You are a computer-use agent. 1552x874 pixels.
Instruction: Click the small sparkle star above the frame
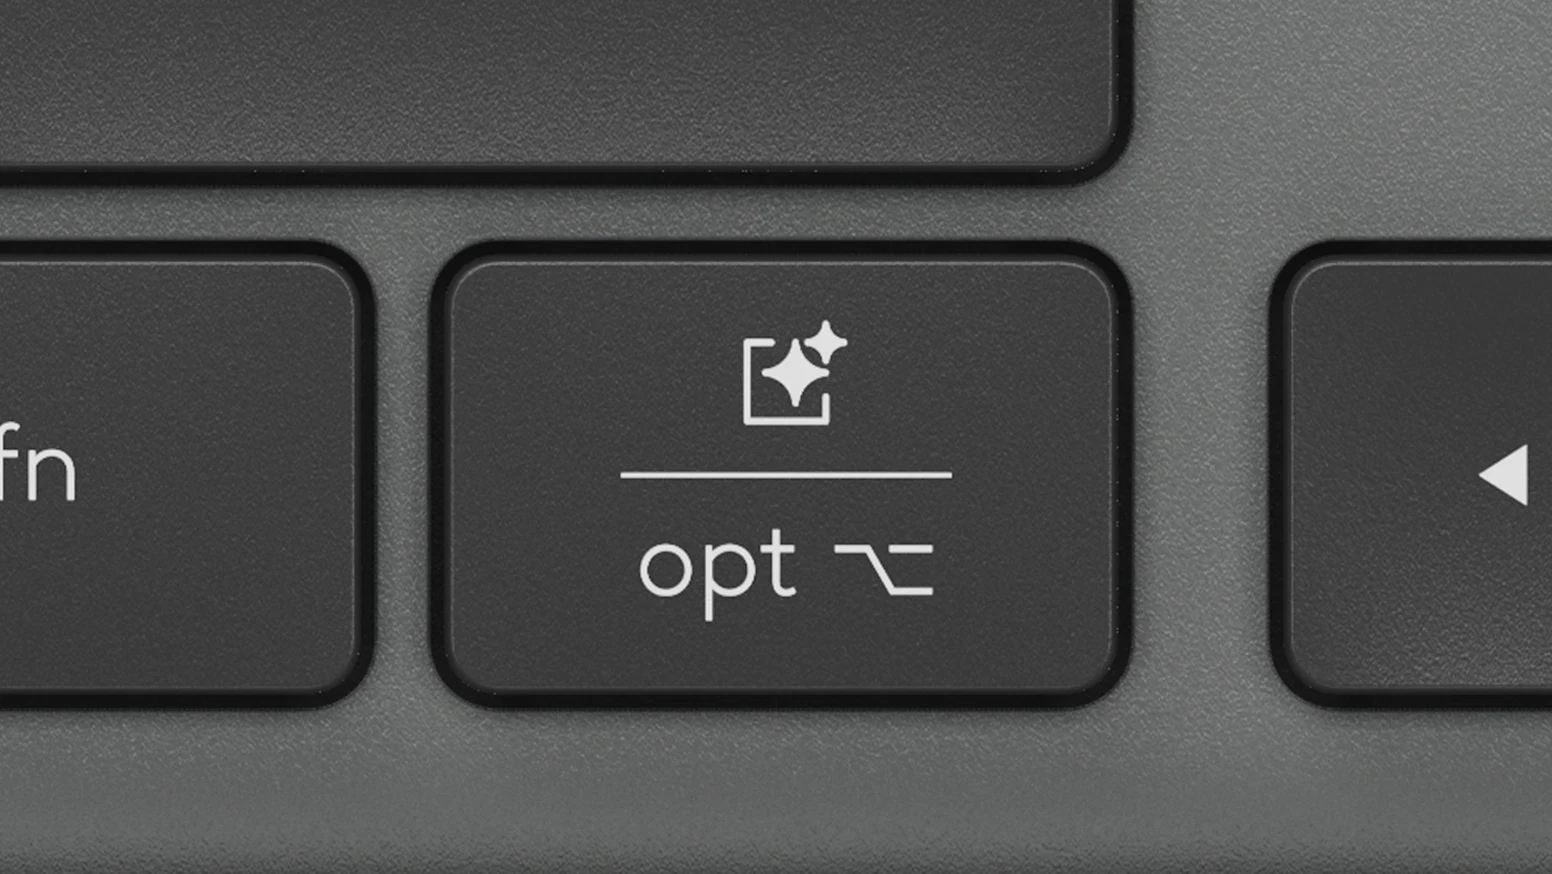pos(827,342)
